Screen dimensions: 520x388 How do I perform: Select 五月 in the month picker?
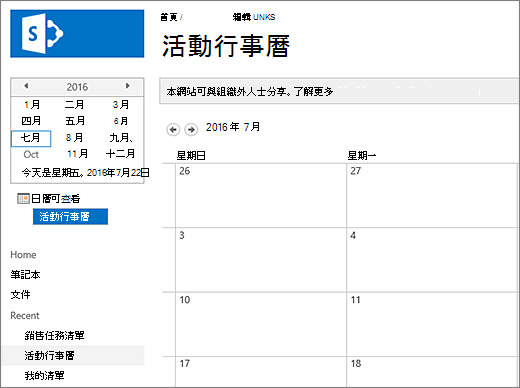point(75,121)
